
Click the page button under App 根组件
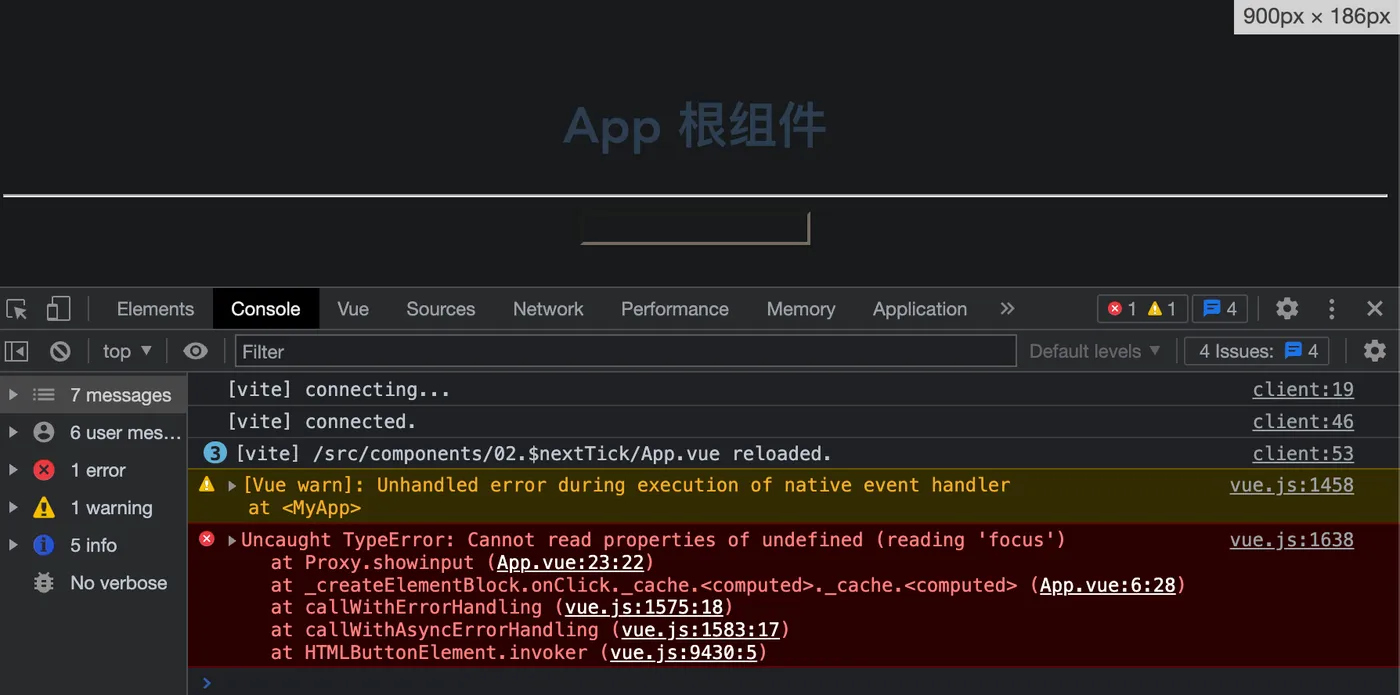click(695, 228)
